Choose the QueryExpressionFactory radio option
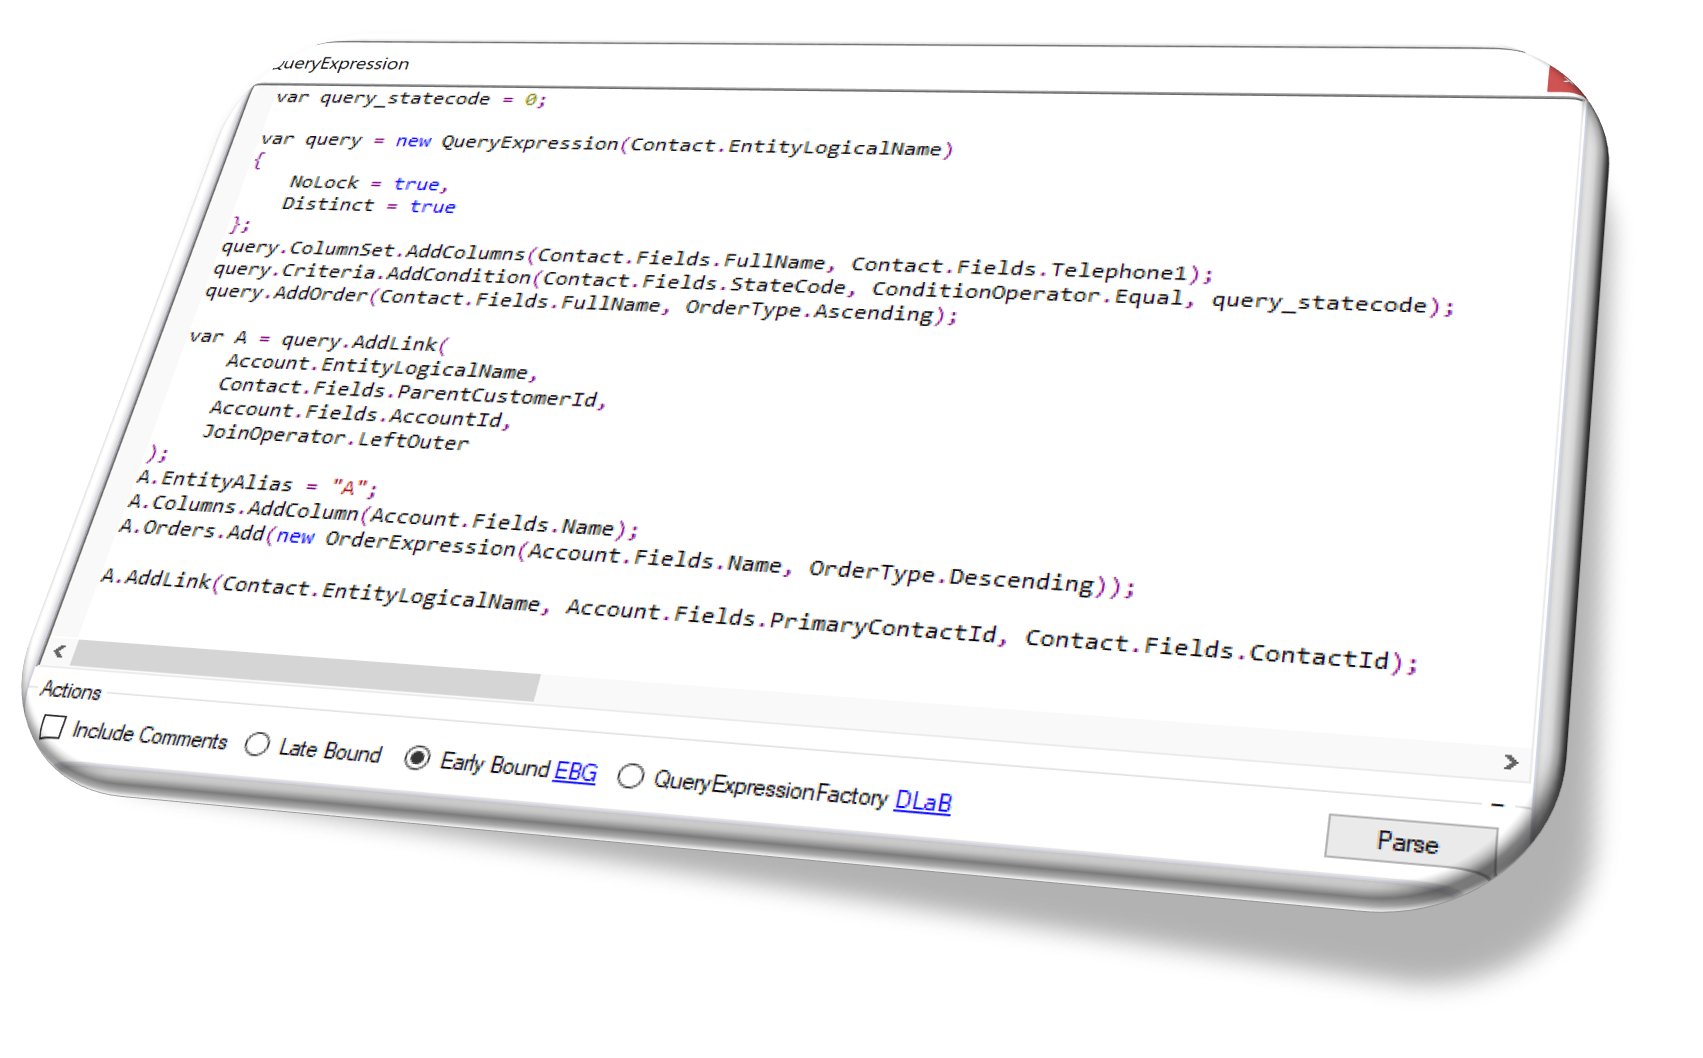Image resolution: width=1703 pixels, height=1058 pixels. [x=630, y=776]
